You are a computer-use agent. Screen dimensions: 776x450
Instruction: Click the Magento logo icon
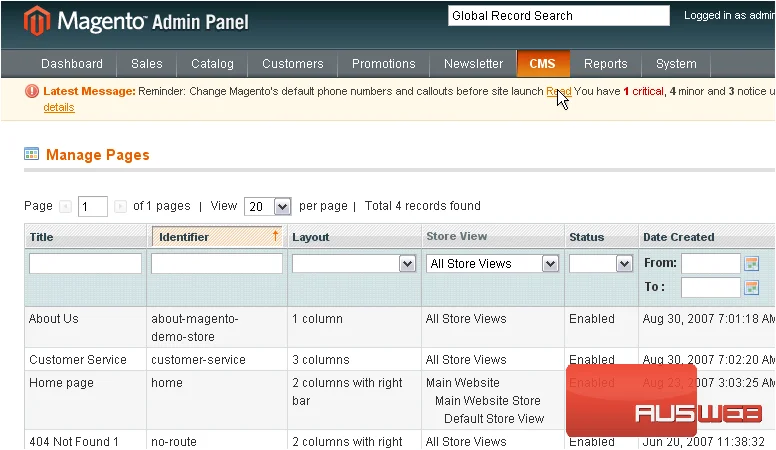click(37, 21)
